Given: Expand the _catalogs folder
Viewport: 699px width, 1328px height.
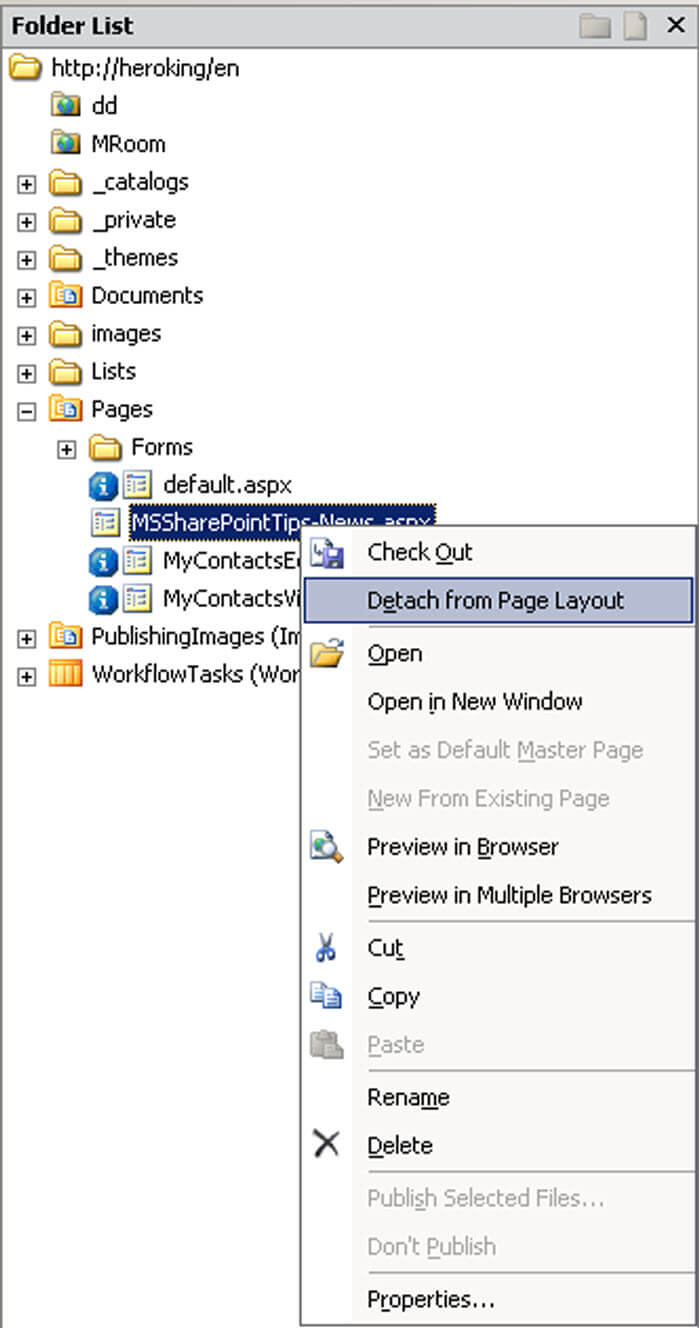Looking at the screenshot, I should coord(27,184).
